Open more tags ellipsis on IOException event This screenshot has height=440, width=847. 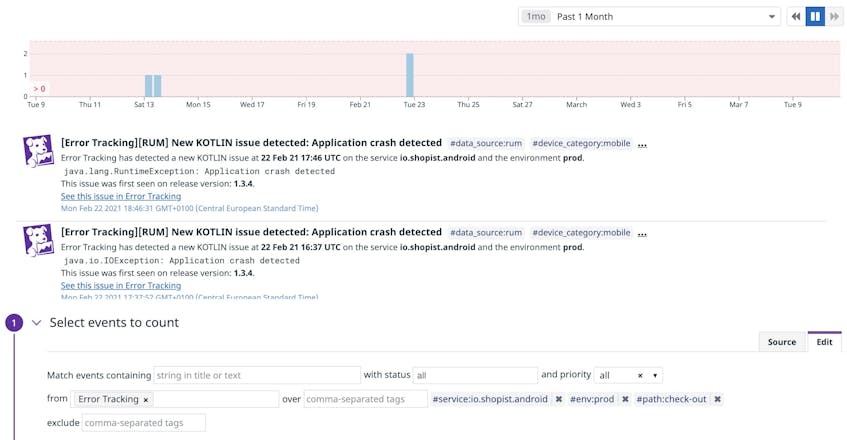point(642,233)
